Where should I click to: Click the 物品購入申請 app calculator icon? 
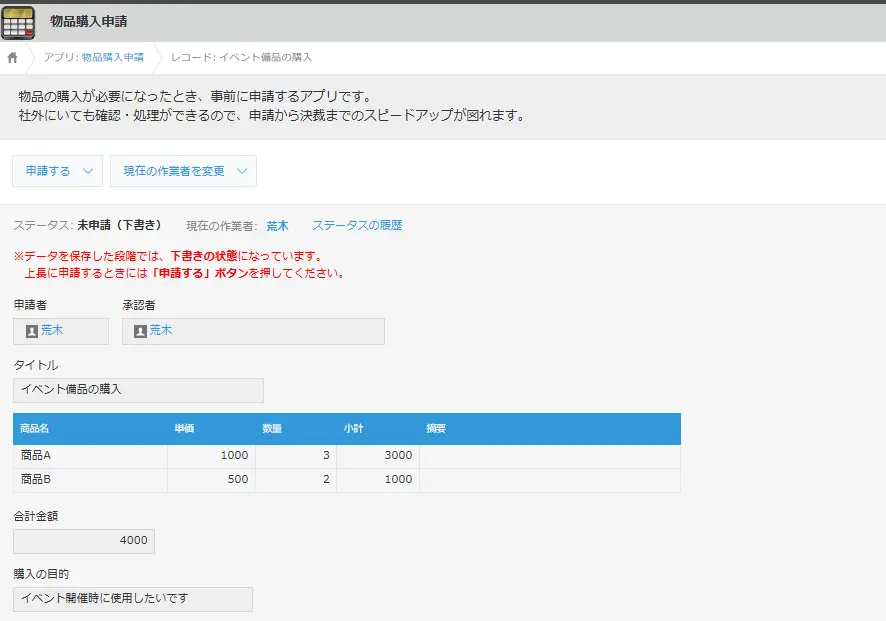(18, 22)
